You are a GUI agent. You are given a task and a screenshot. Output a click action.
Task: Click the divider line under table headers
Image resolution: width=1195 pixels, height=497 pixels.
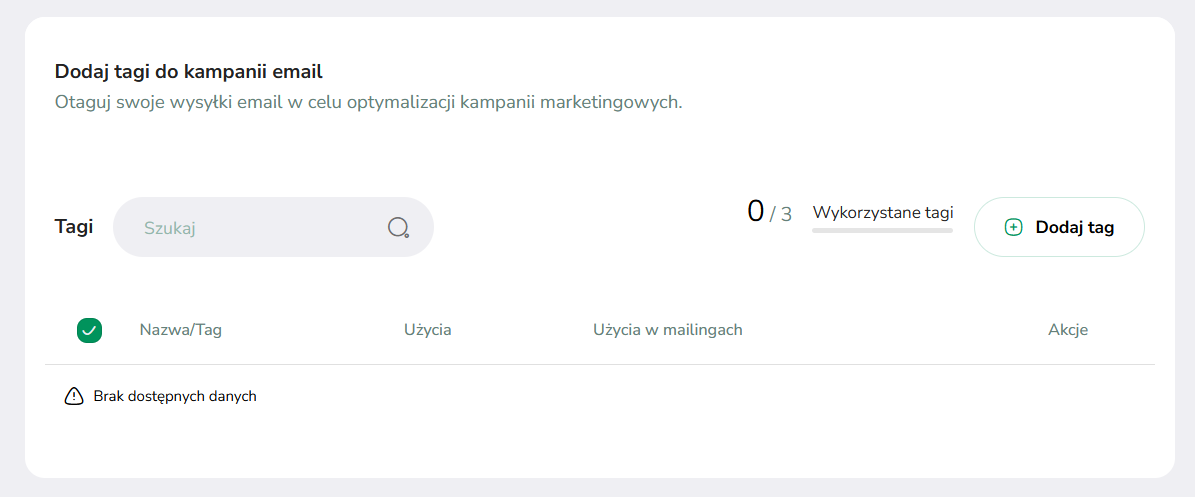click(x=600, y=364)
